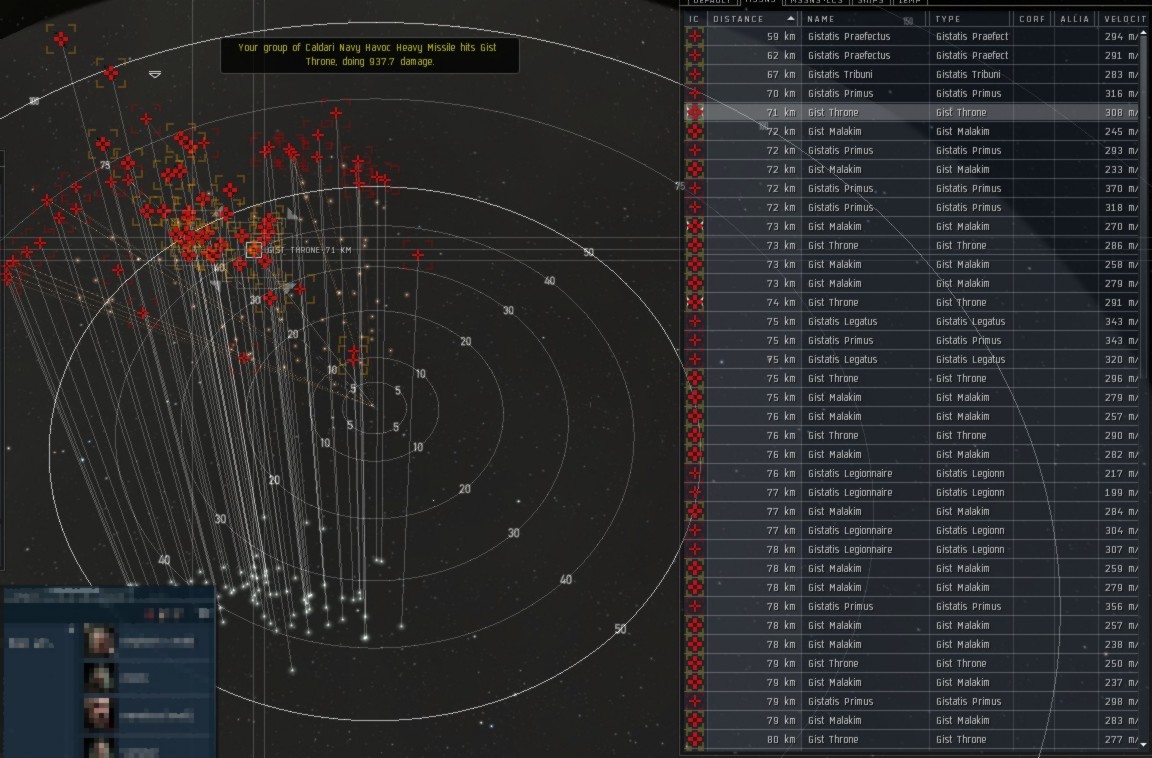Select icon of Gistatis Primus moving 293 m/s
This screenshot has height=758, width=1152.
click(x=694, y=150)
